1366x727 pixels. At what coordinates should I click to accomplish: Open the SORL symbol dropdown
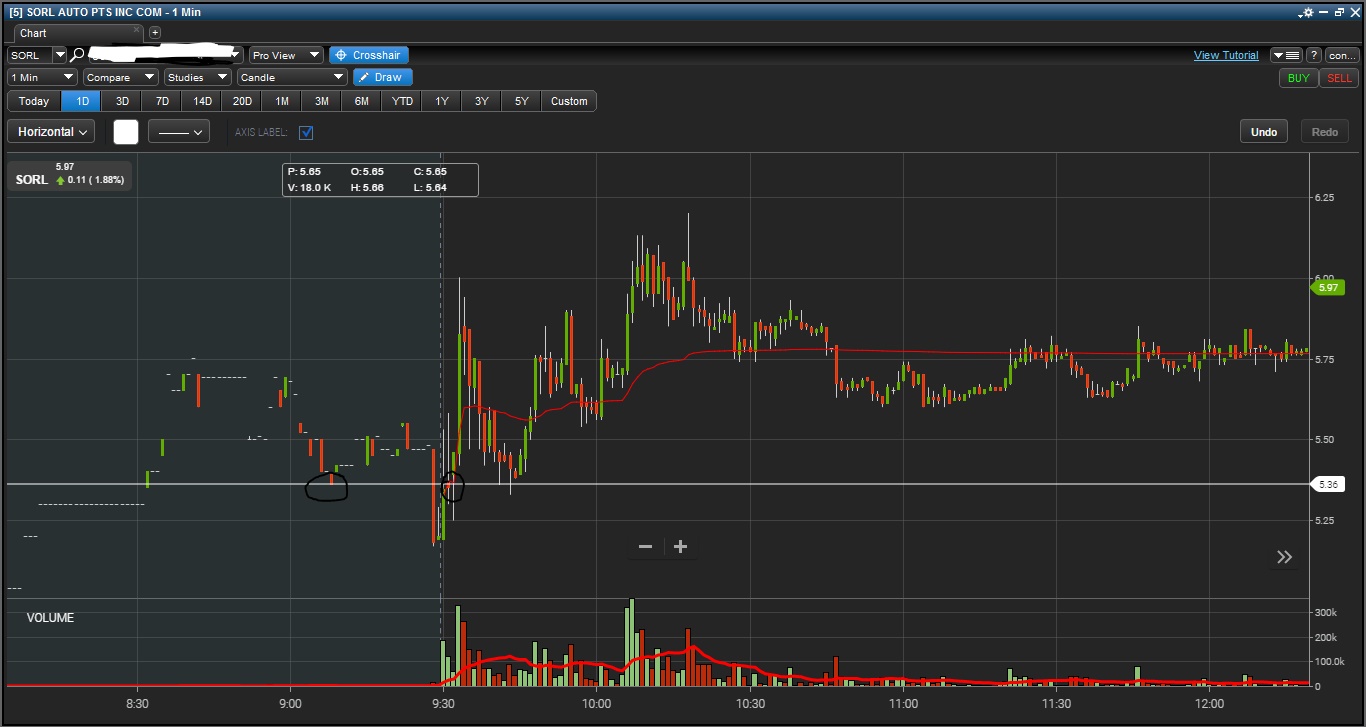59,55
